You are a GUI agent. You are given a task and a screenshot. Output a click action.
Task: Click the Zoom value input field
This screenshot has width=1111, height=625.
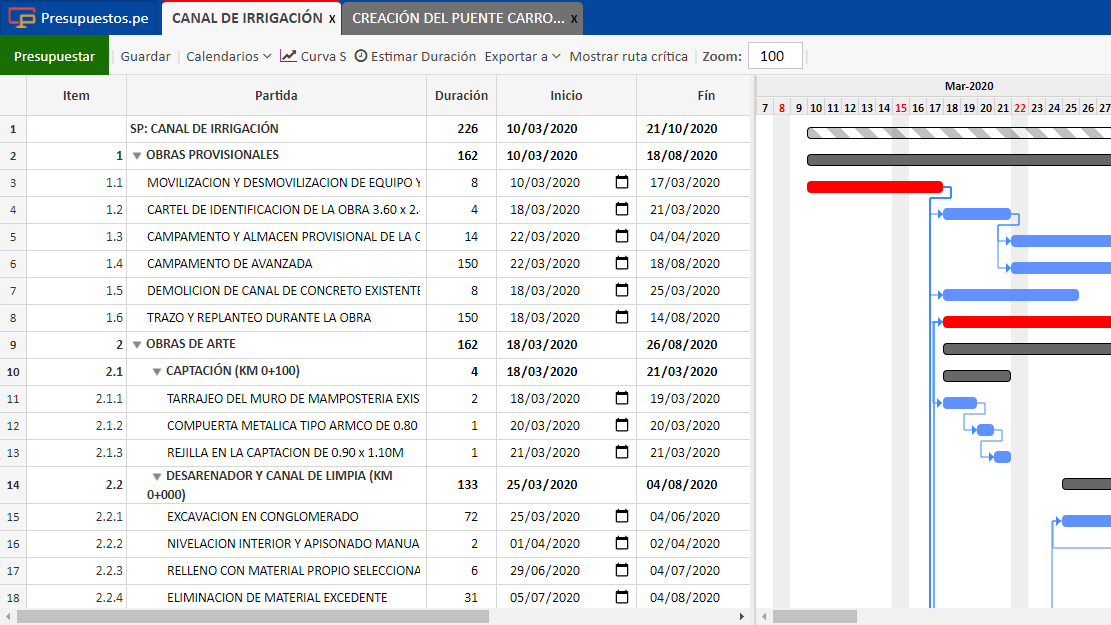pyautogui.click(x=775, y=56)
